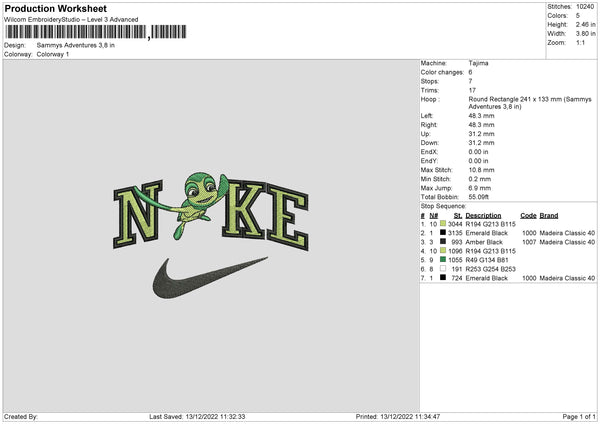
Task: Select the Trims value "17"
Action: click(x=472, y=90)
